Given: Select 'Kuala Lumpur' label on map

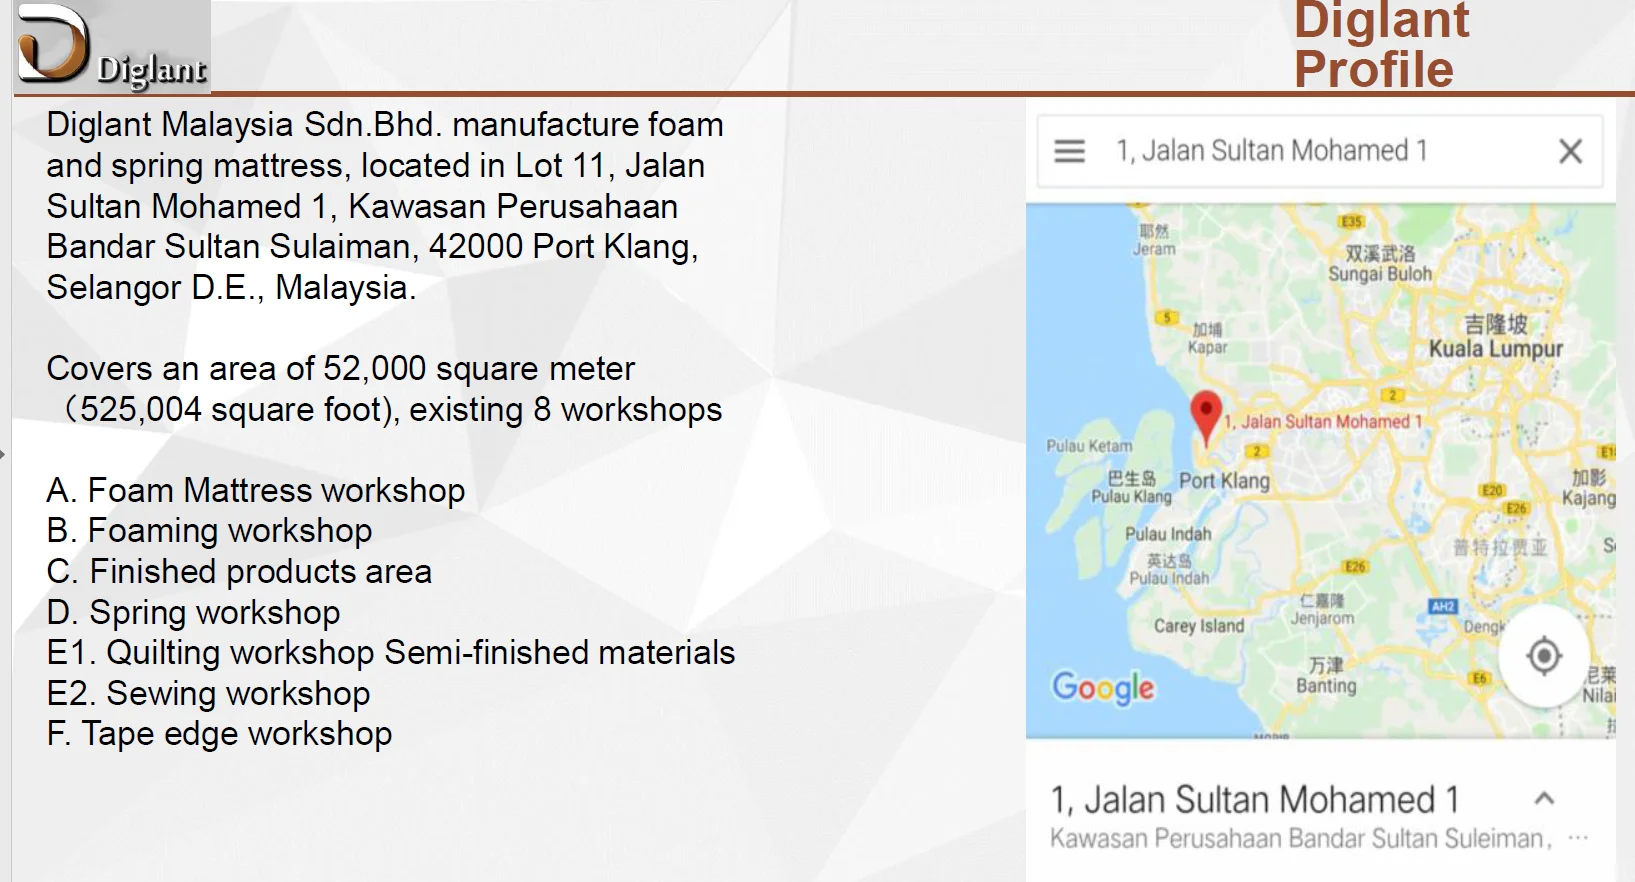Looking at the screenshot, I should pyautogui.click(x=1495, y=349).
